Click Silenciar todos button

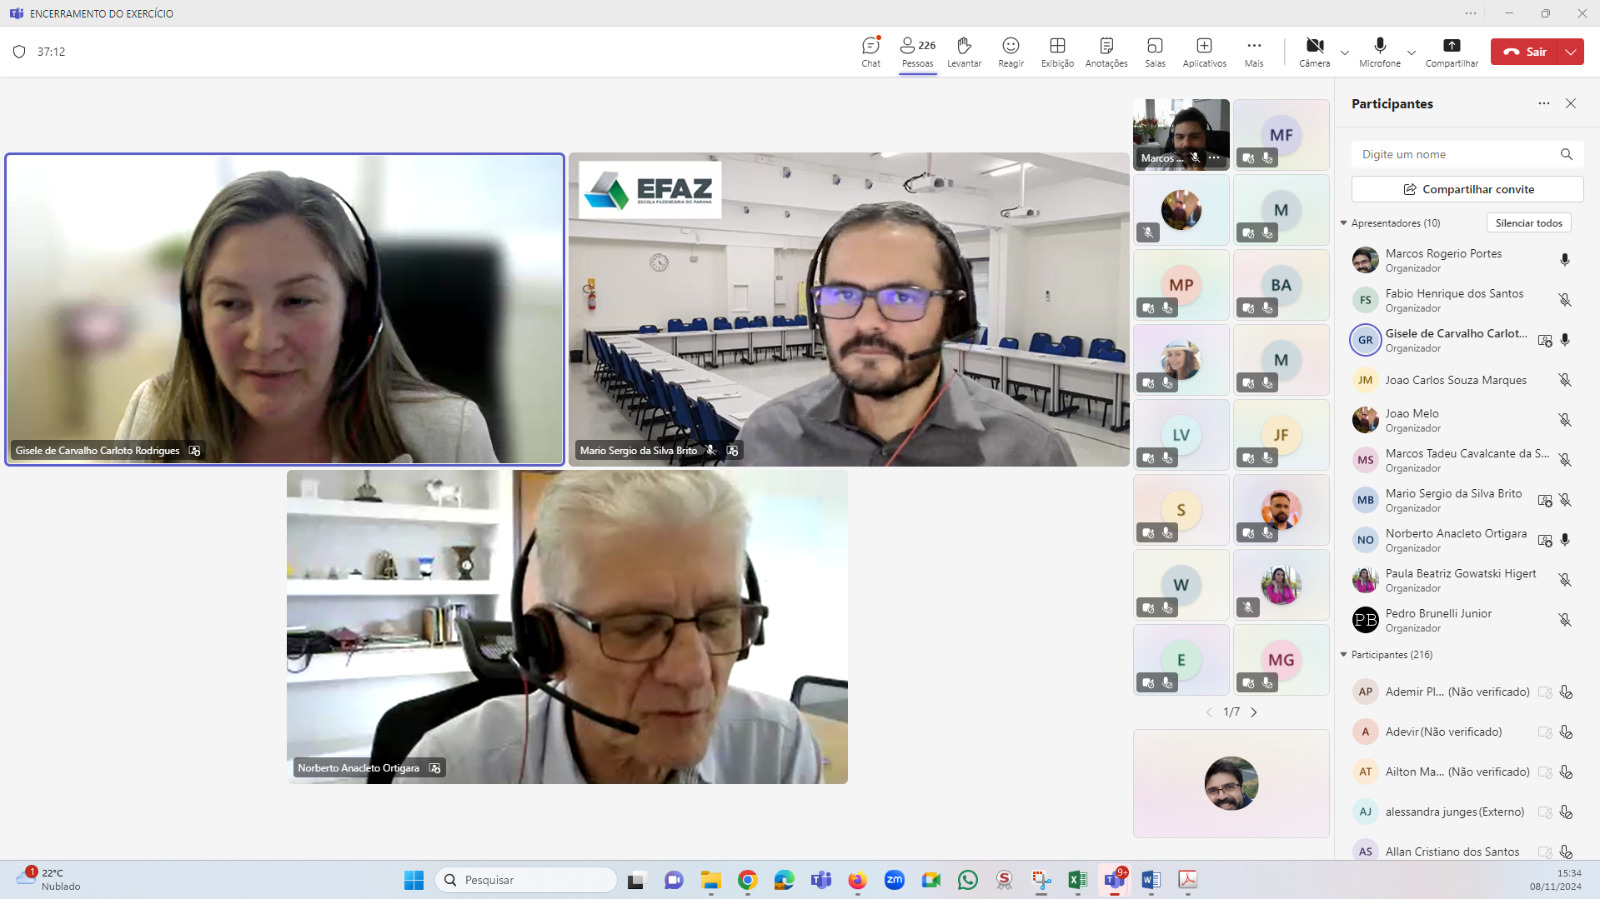1529,223
